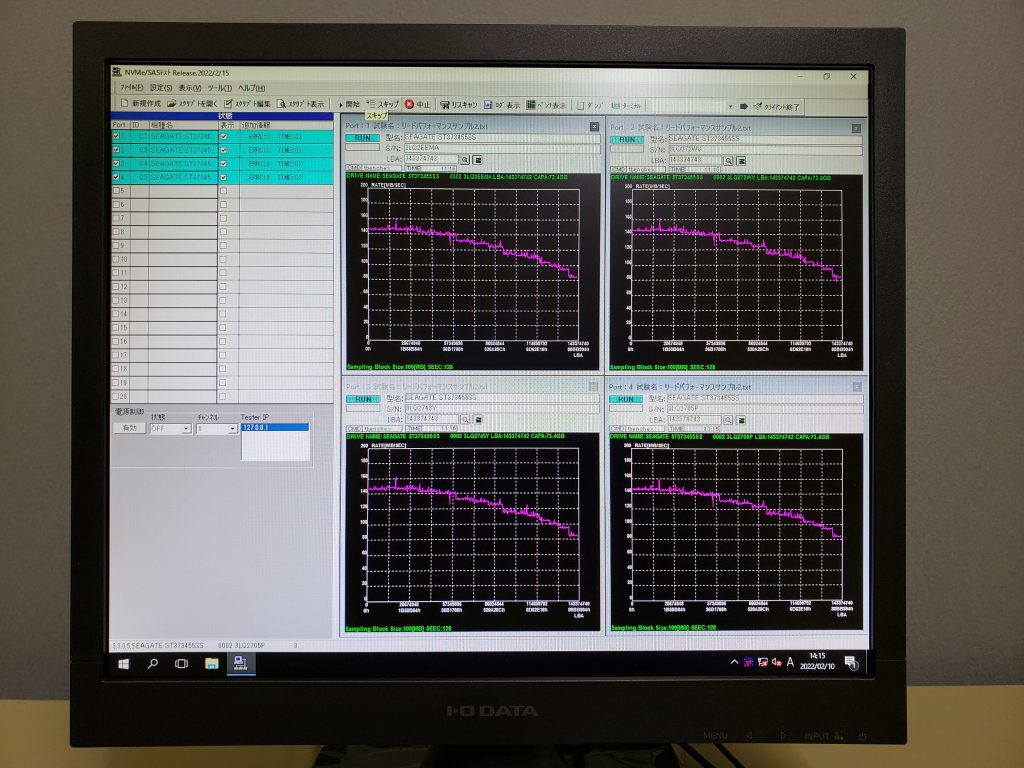Enable the Port 5 checkbox
Screen dimensions: 1024x768
118,190
